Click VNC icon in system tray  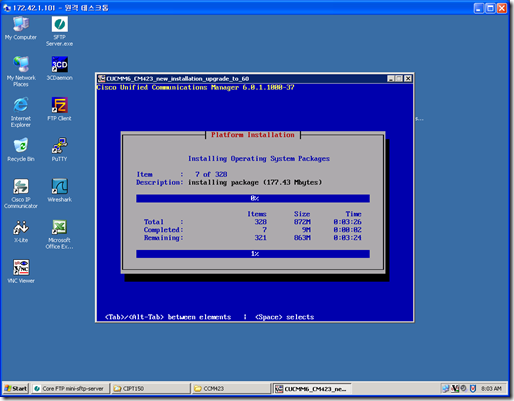click(x=455, y=388)
